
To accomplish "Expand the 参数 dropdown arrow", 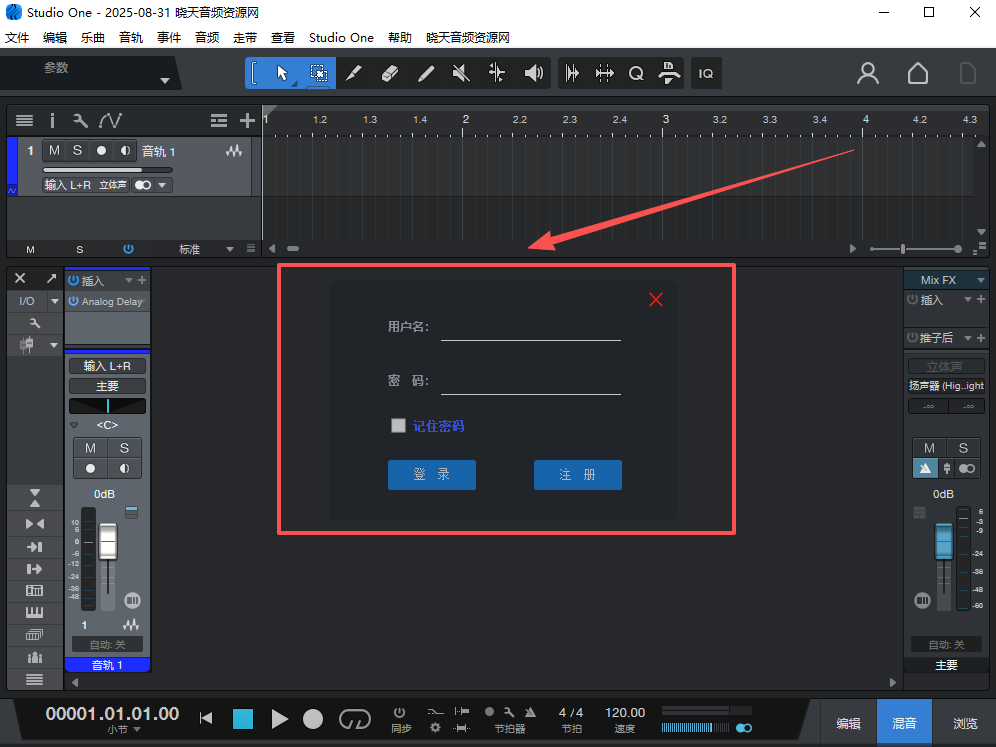I will point(165,80).
